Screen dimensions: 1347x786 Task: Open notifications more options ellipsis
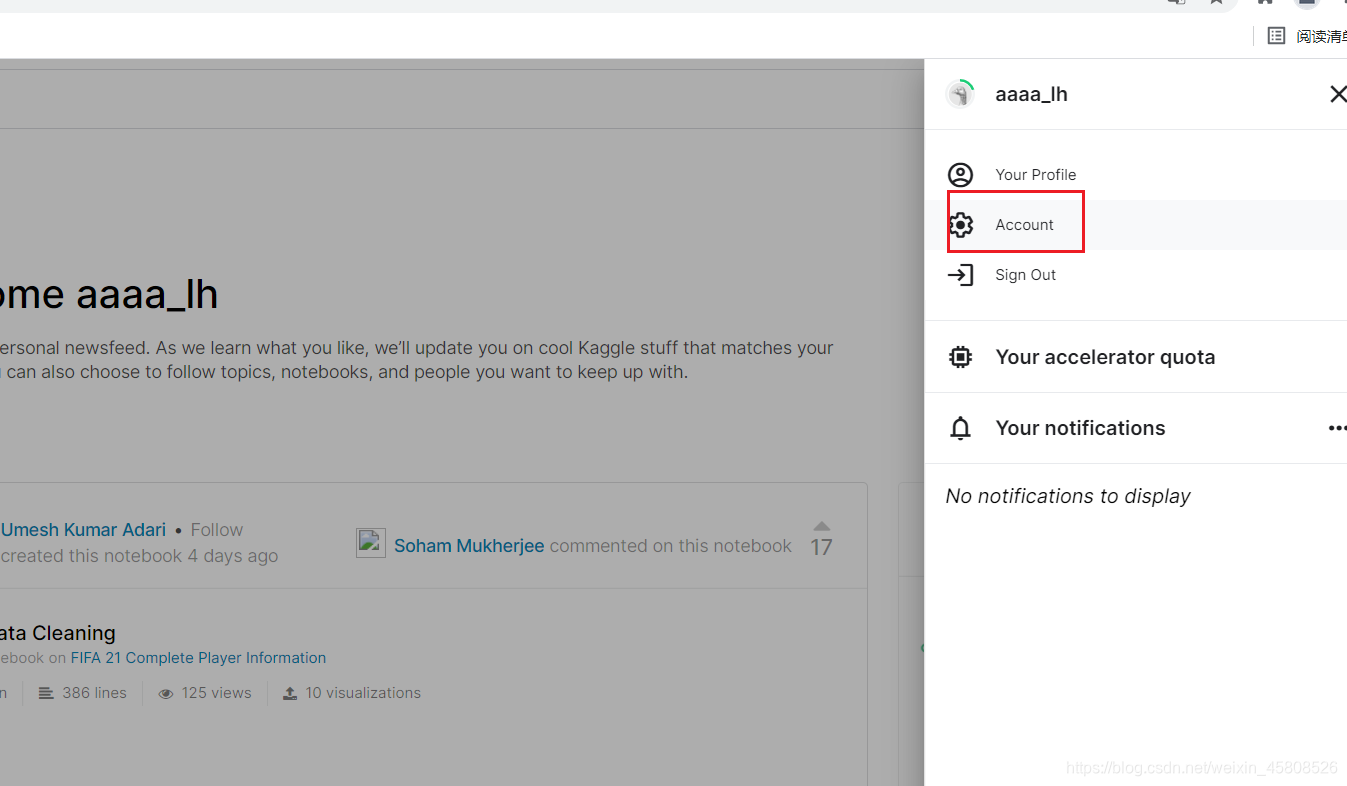click(1337, 428)
